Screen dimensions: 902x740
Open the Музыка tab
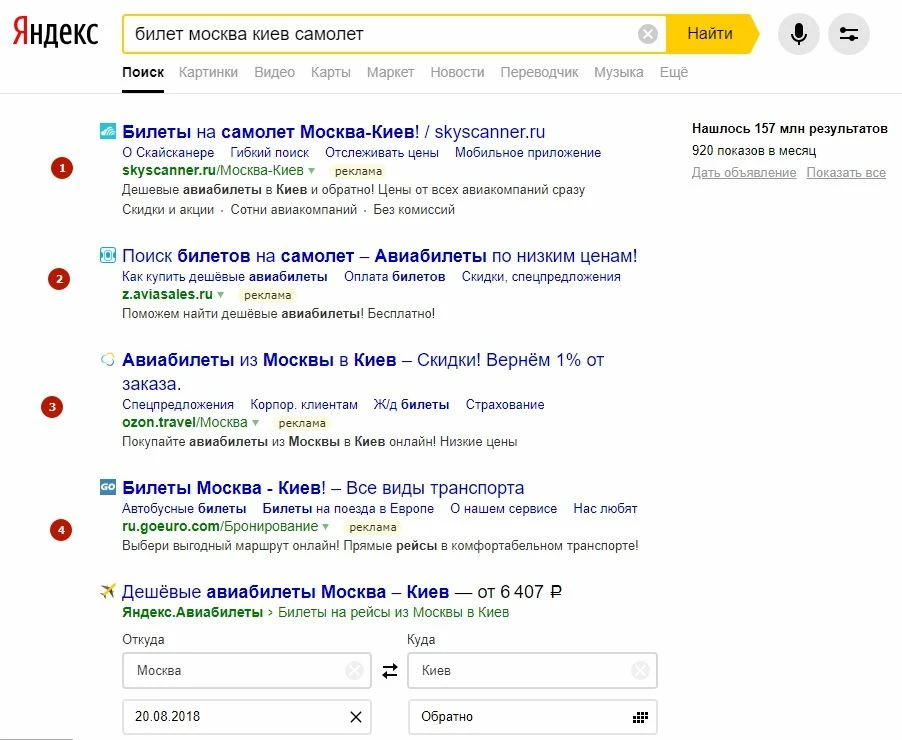click(x=619, y=73)
